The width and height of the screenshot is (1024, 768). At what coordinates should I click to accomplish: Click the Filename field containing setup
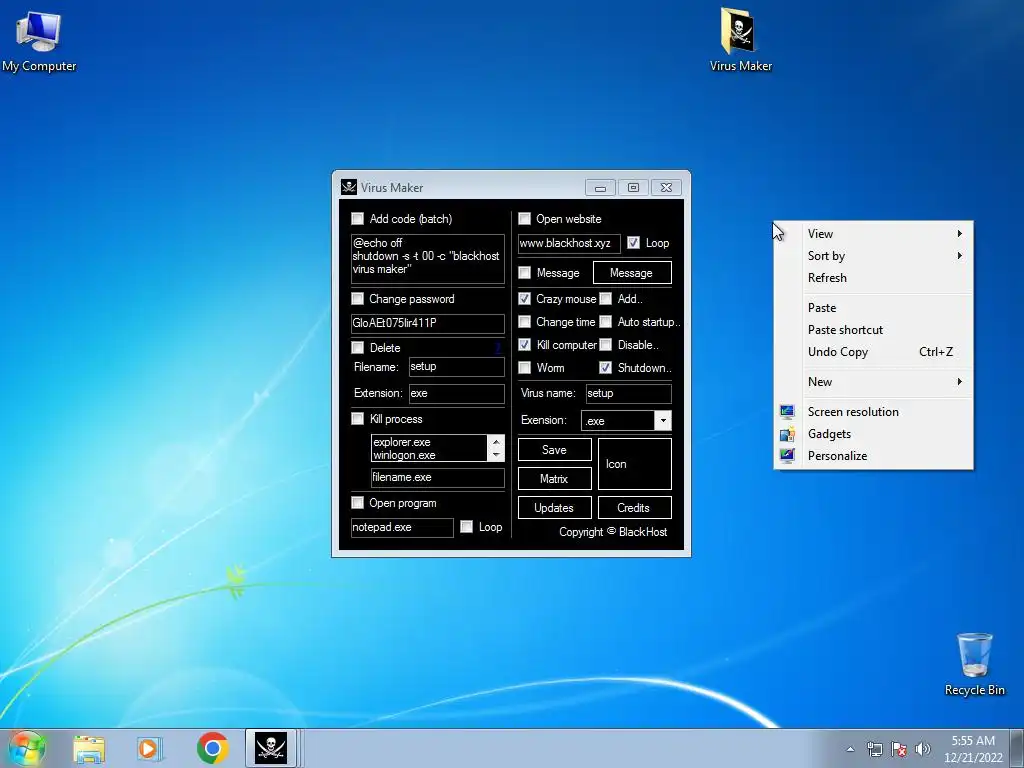[x=456, y=366]
